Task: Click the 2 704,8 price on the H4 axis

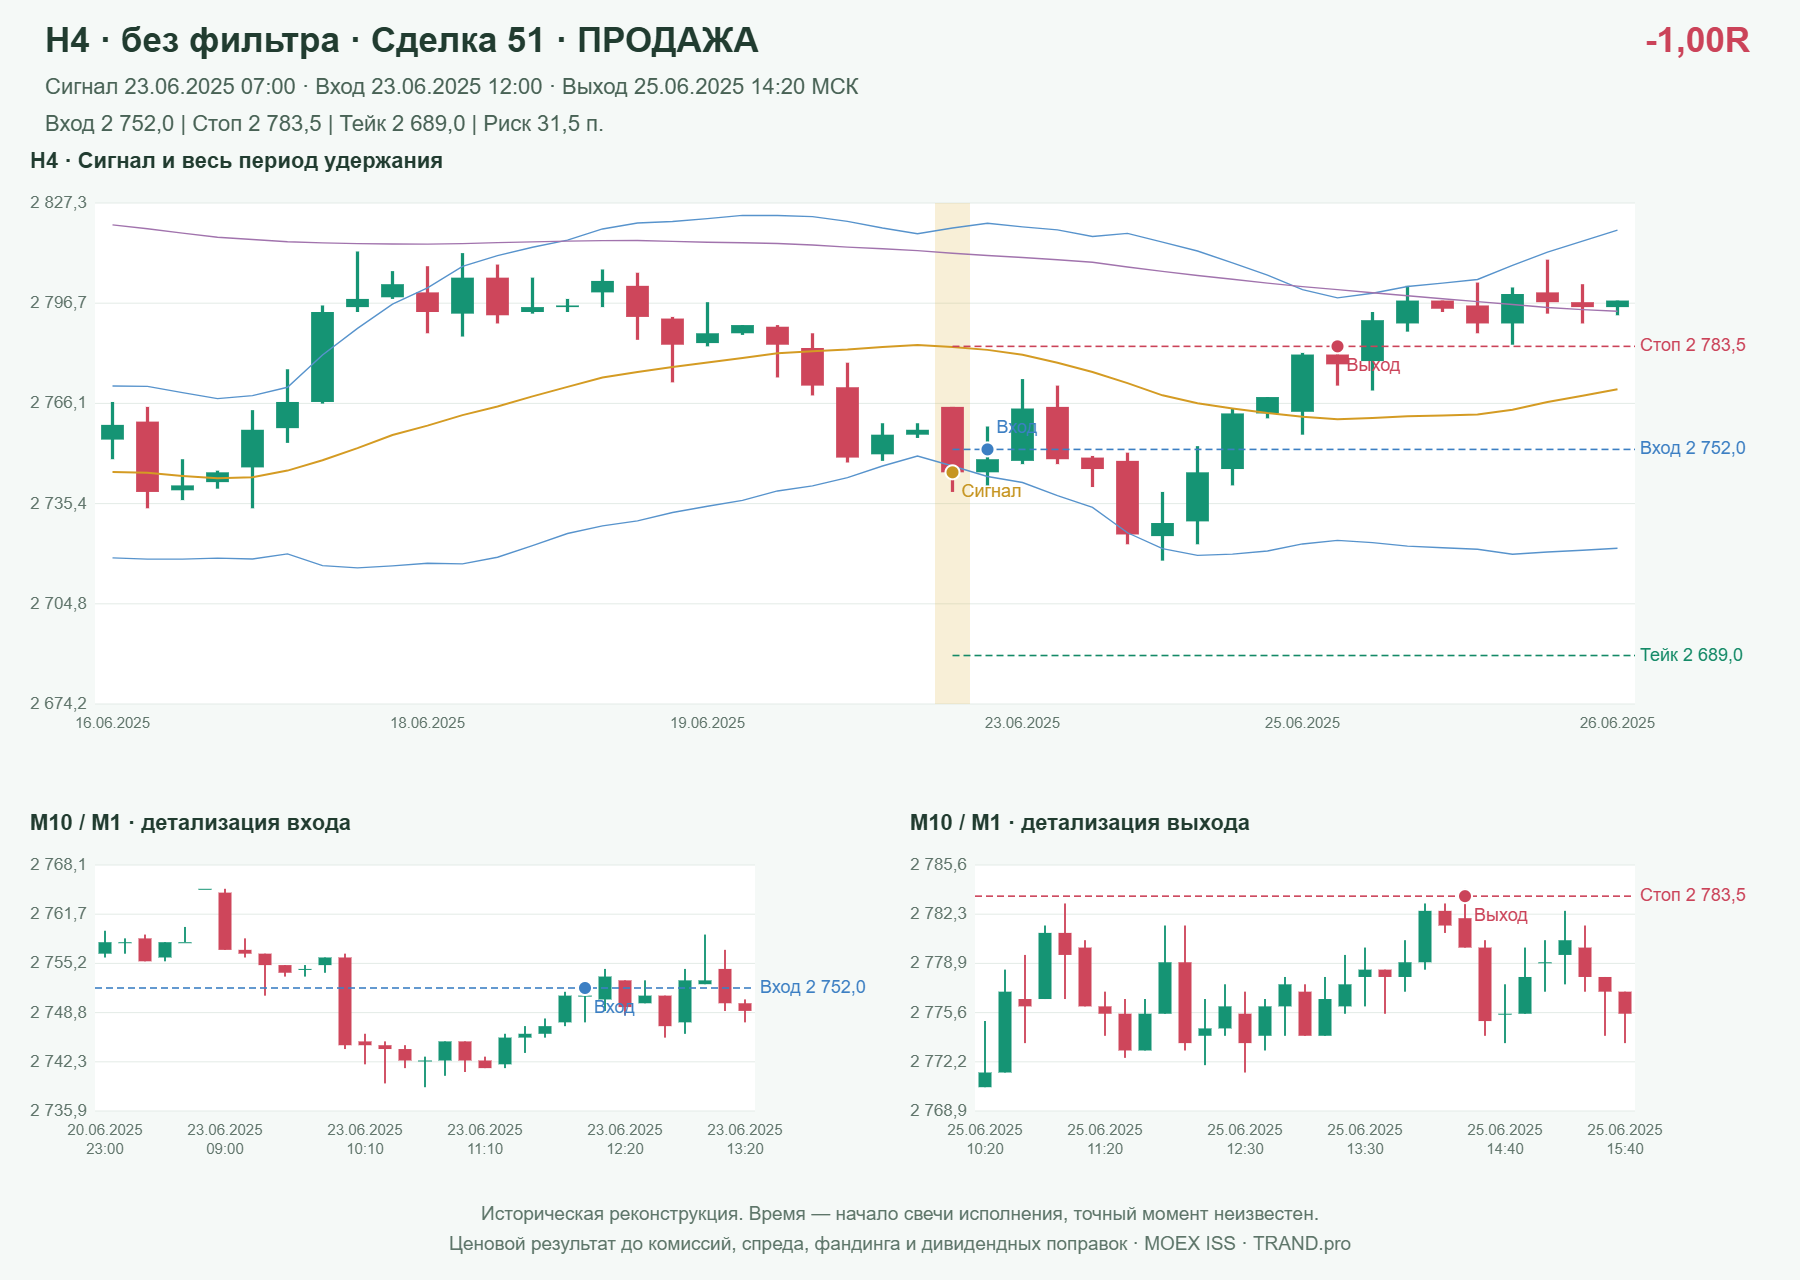Action: pos(58,604)
